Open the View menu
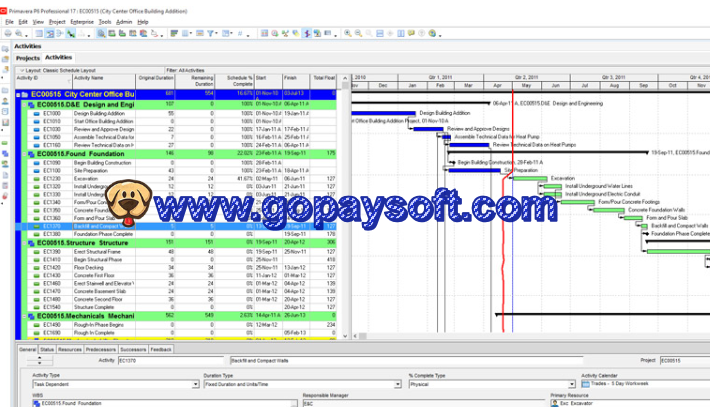Screen dimensions: 710x407 click(x=38, y=22)
